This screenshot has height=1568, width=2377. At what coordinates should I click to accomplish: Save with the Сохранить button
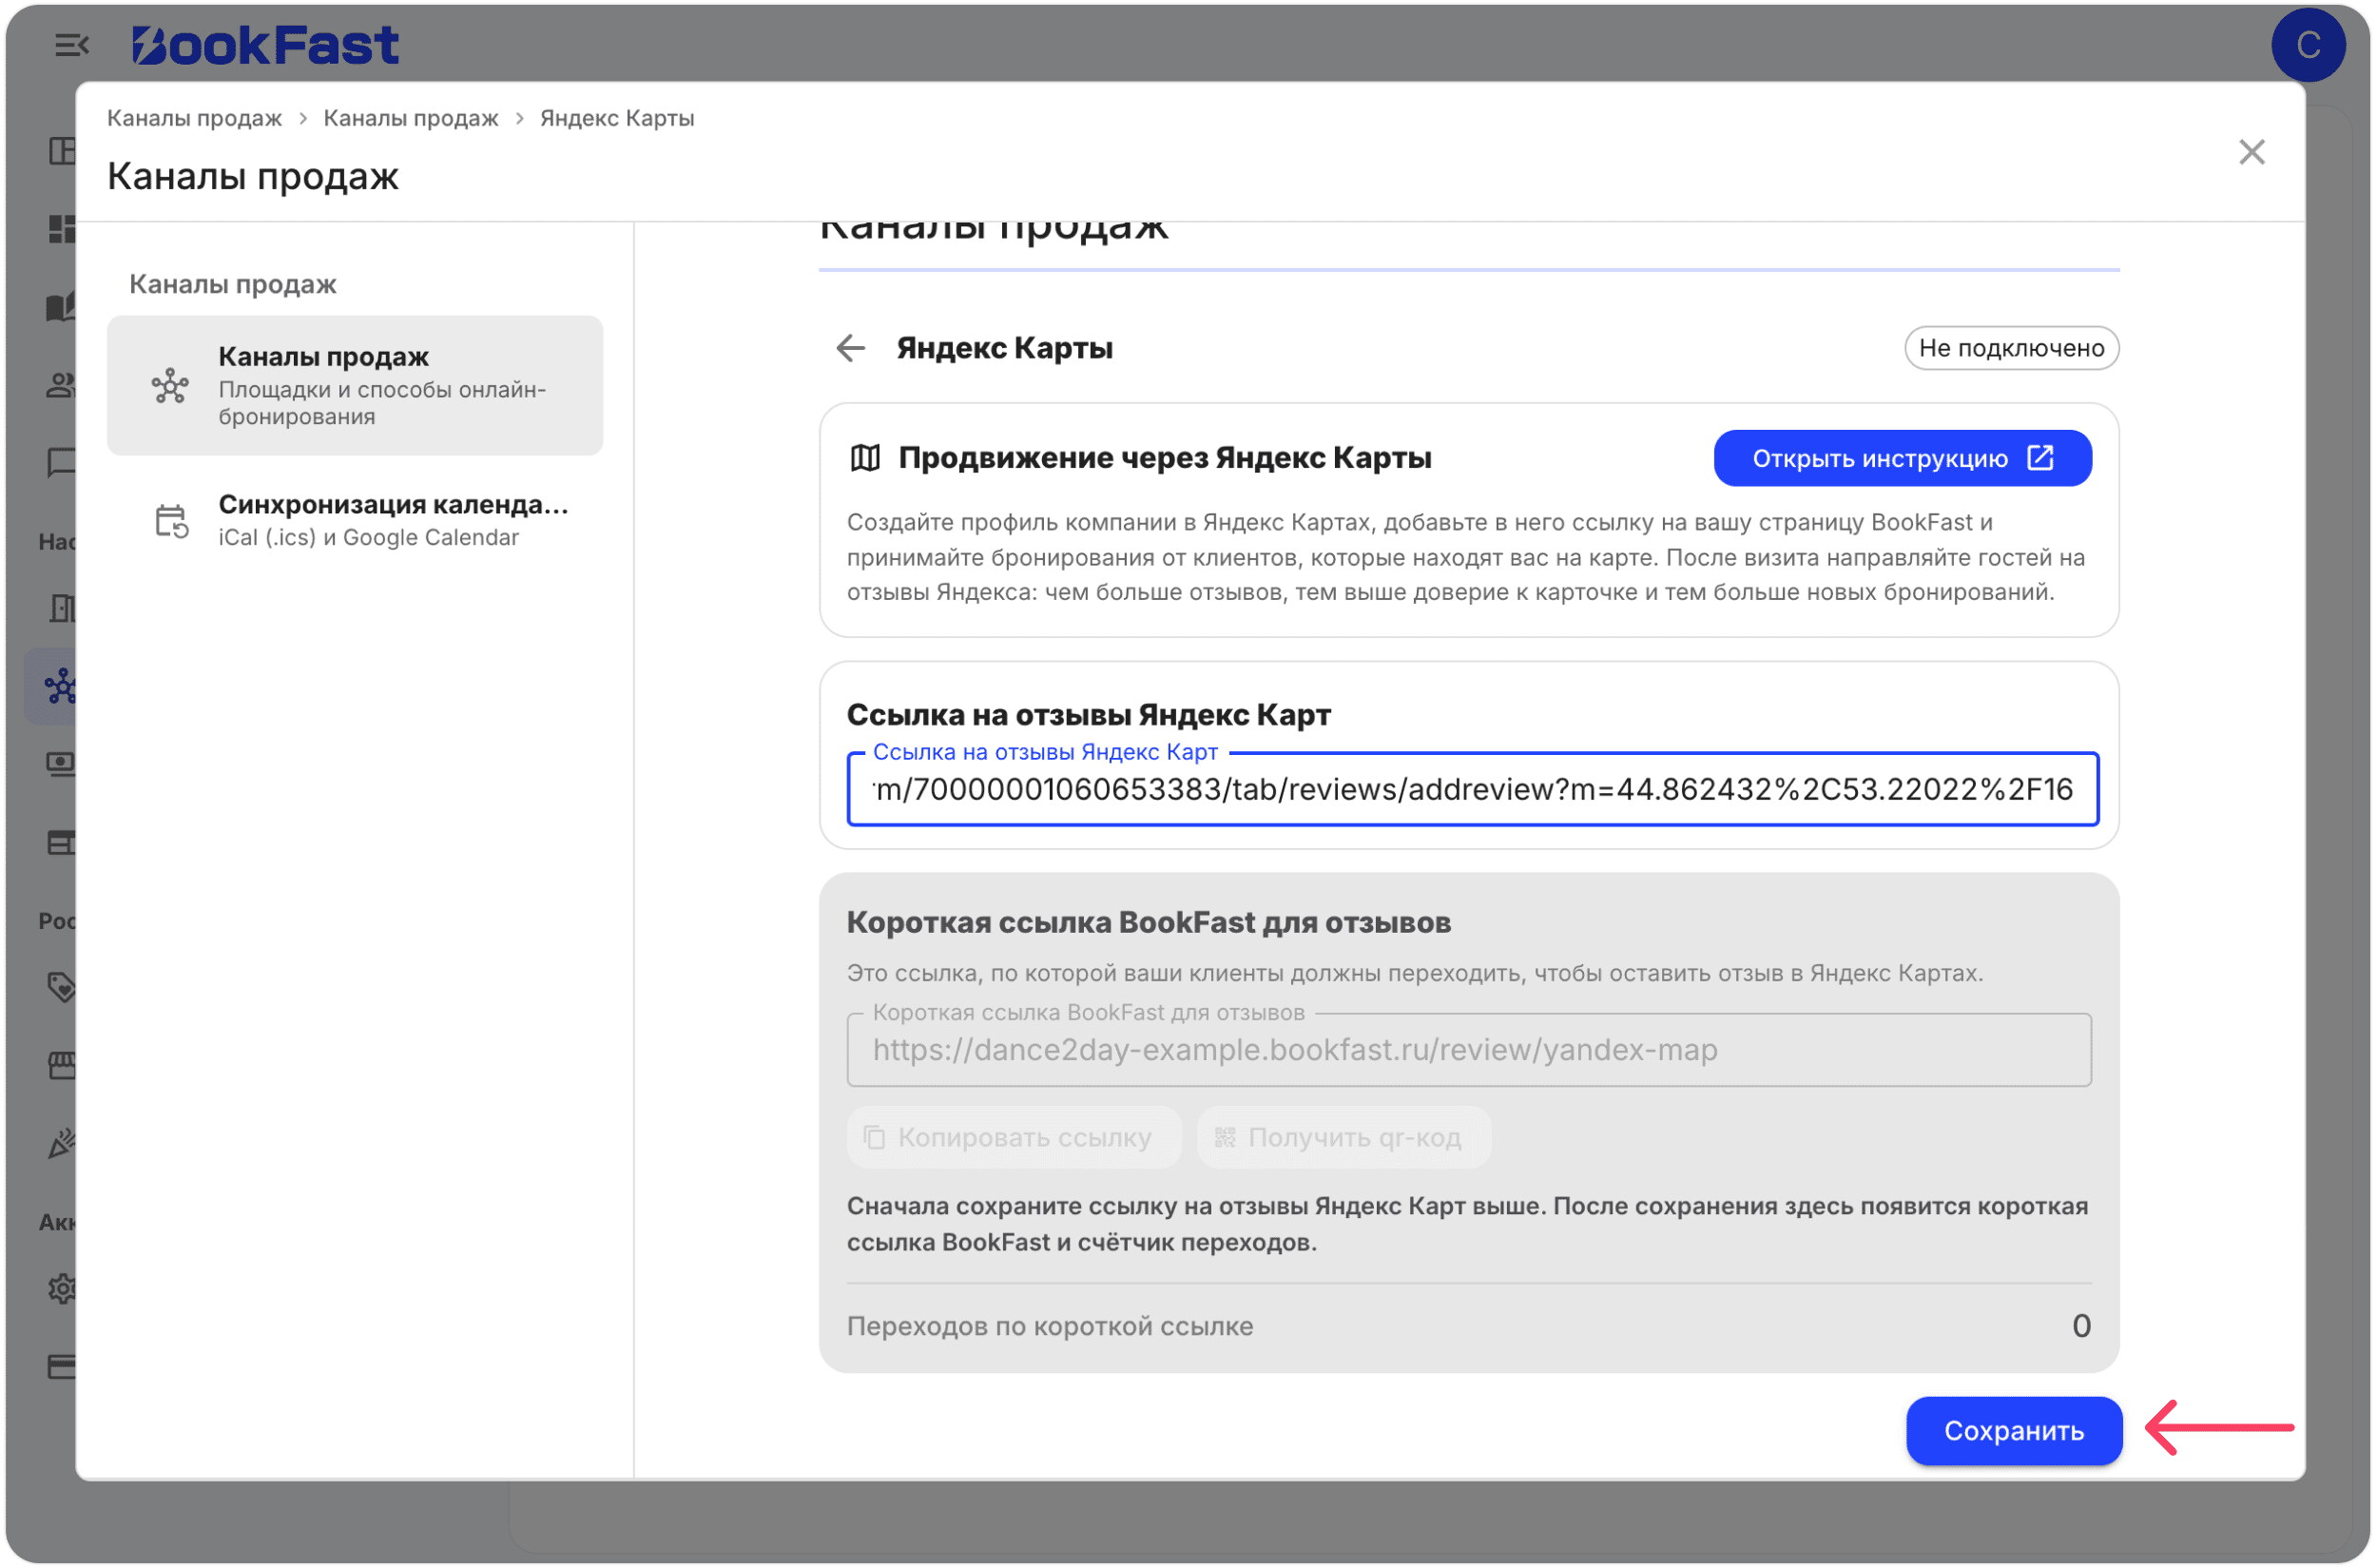pos(2013,1431)
